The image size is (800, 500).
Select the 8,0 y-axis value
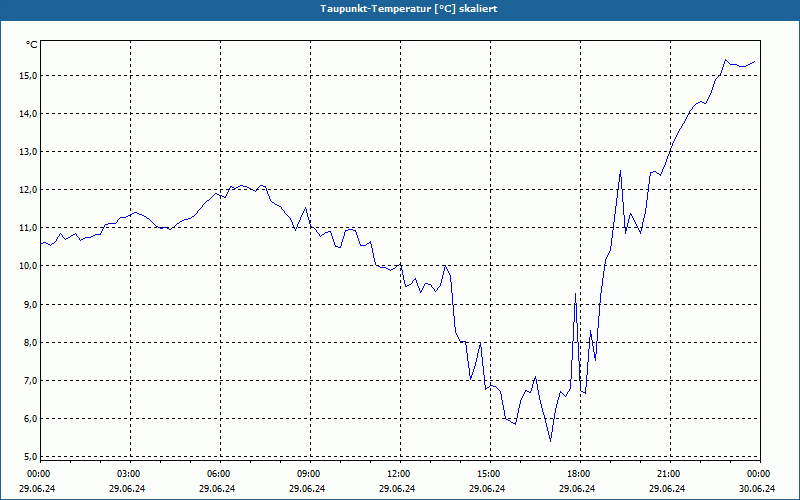[x=30, y=342]
